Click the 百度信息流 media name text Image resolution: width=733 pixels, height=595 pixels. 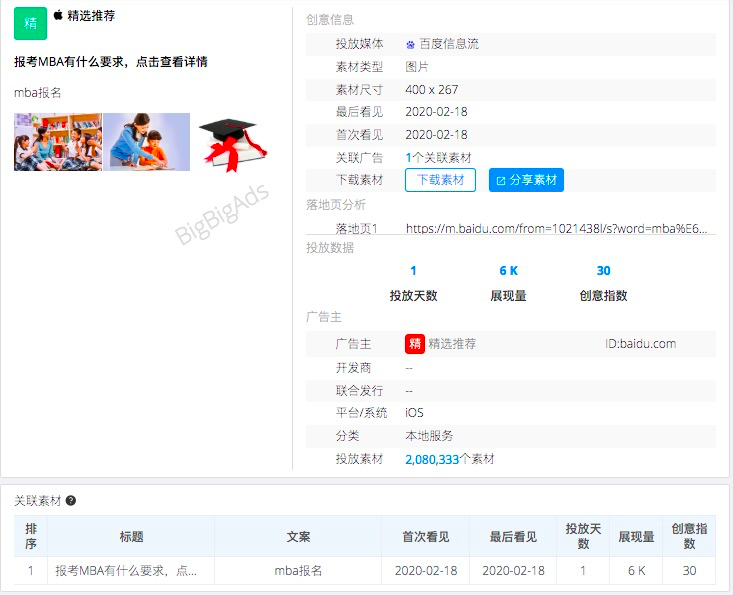point(449,44)
